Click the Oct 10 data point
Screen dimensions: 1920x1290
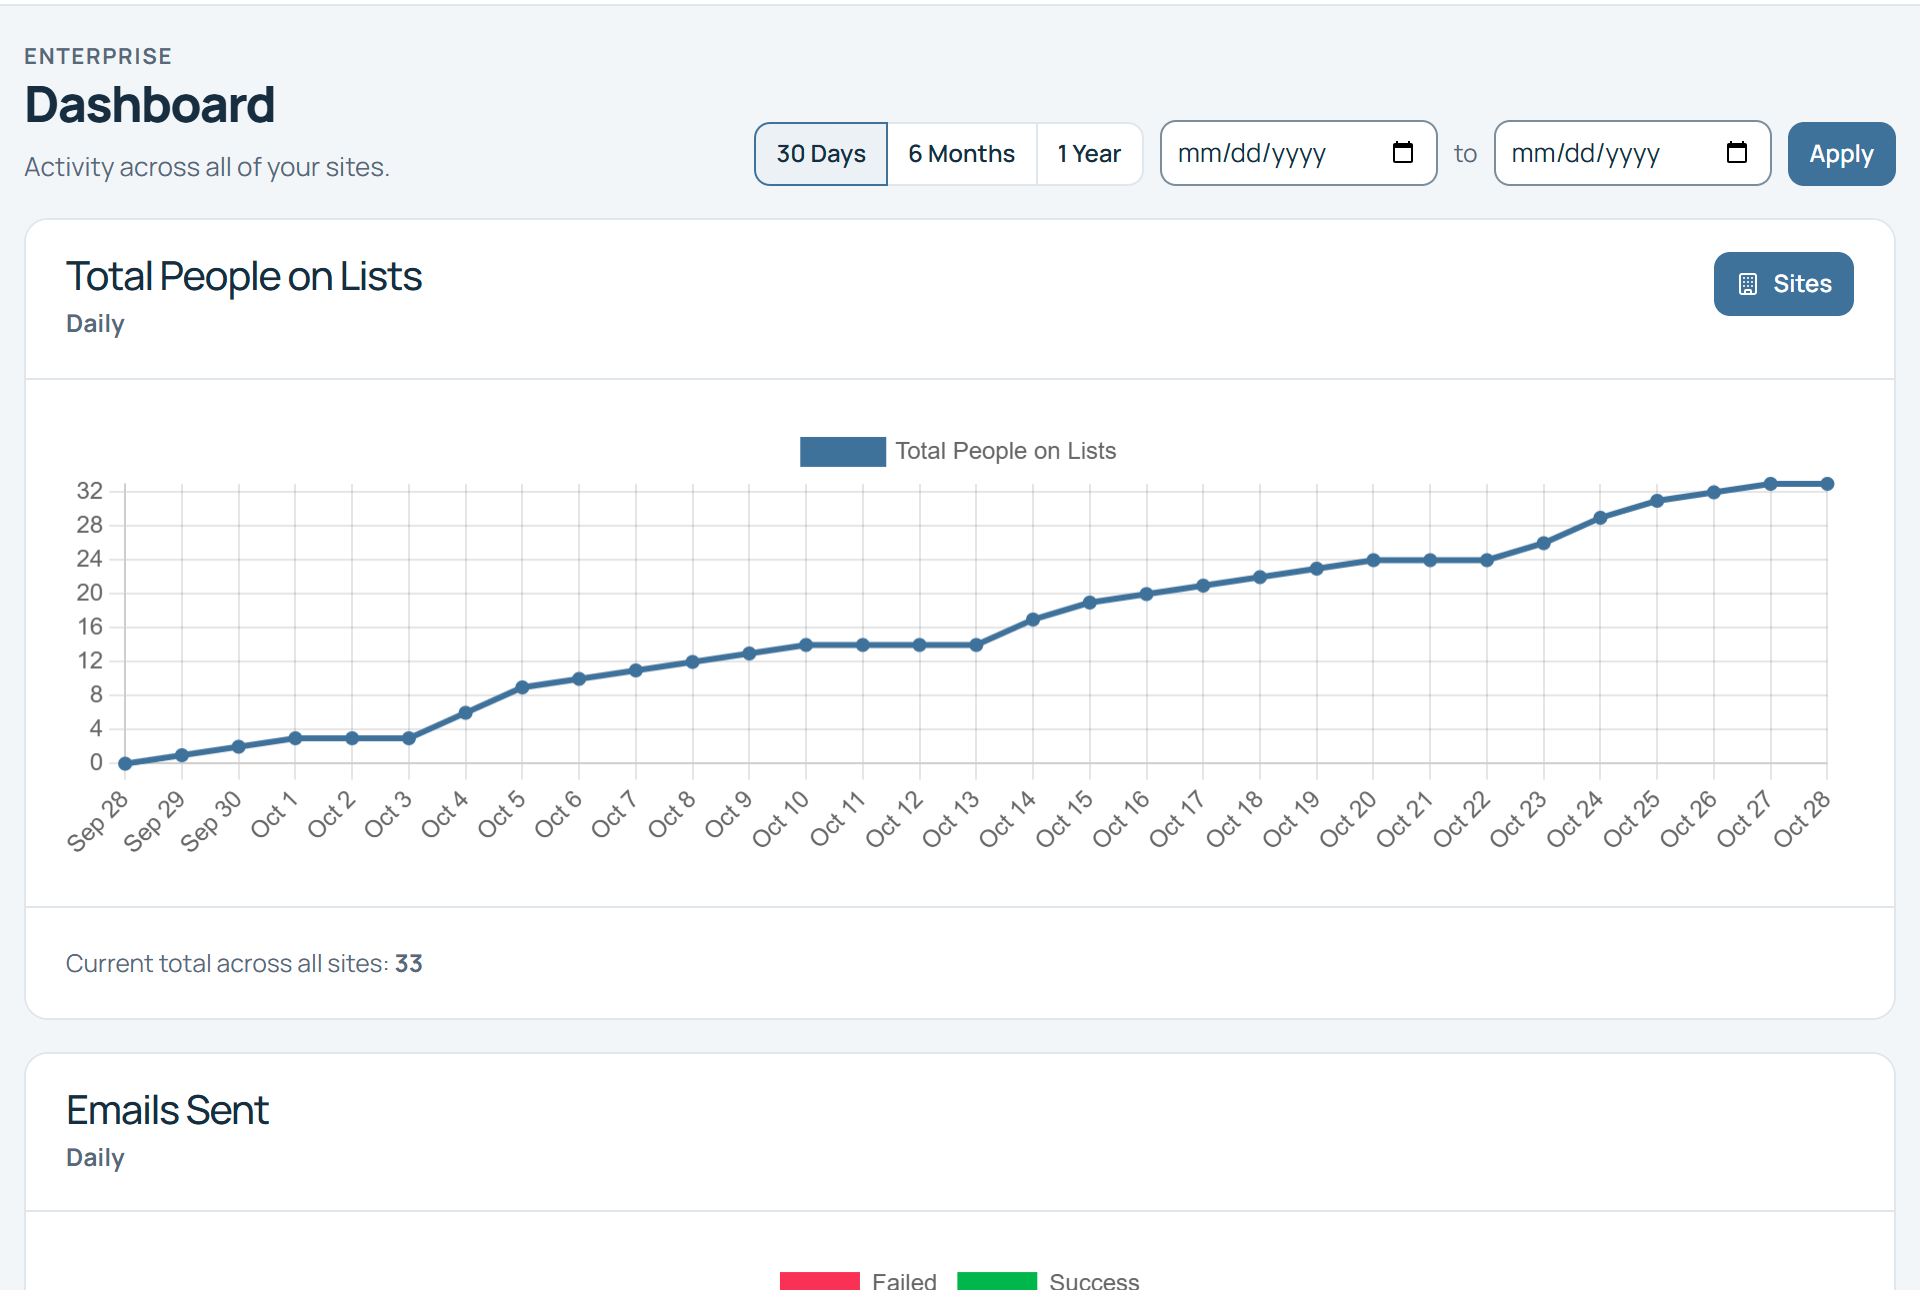(x=806, y=645)
